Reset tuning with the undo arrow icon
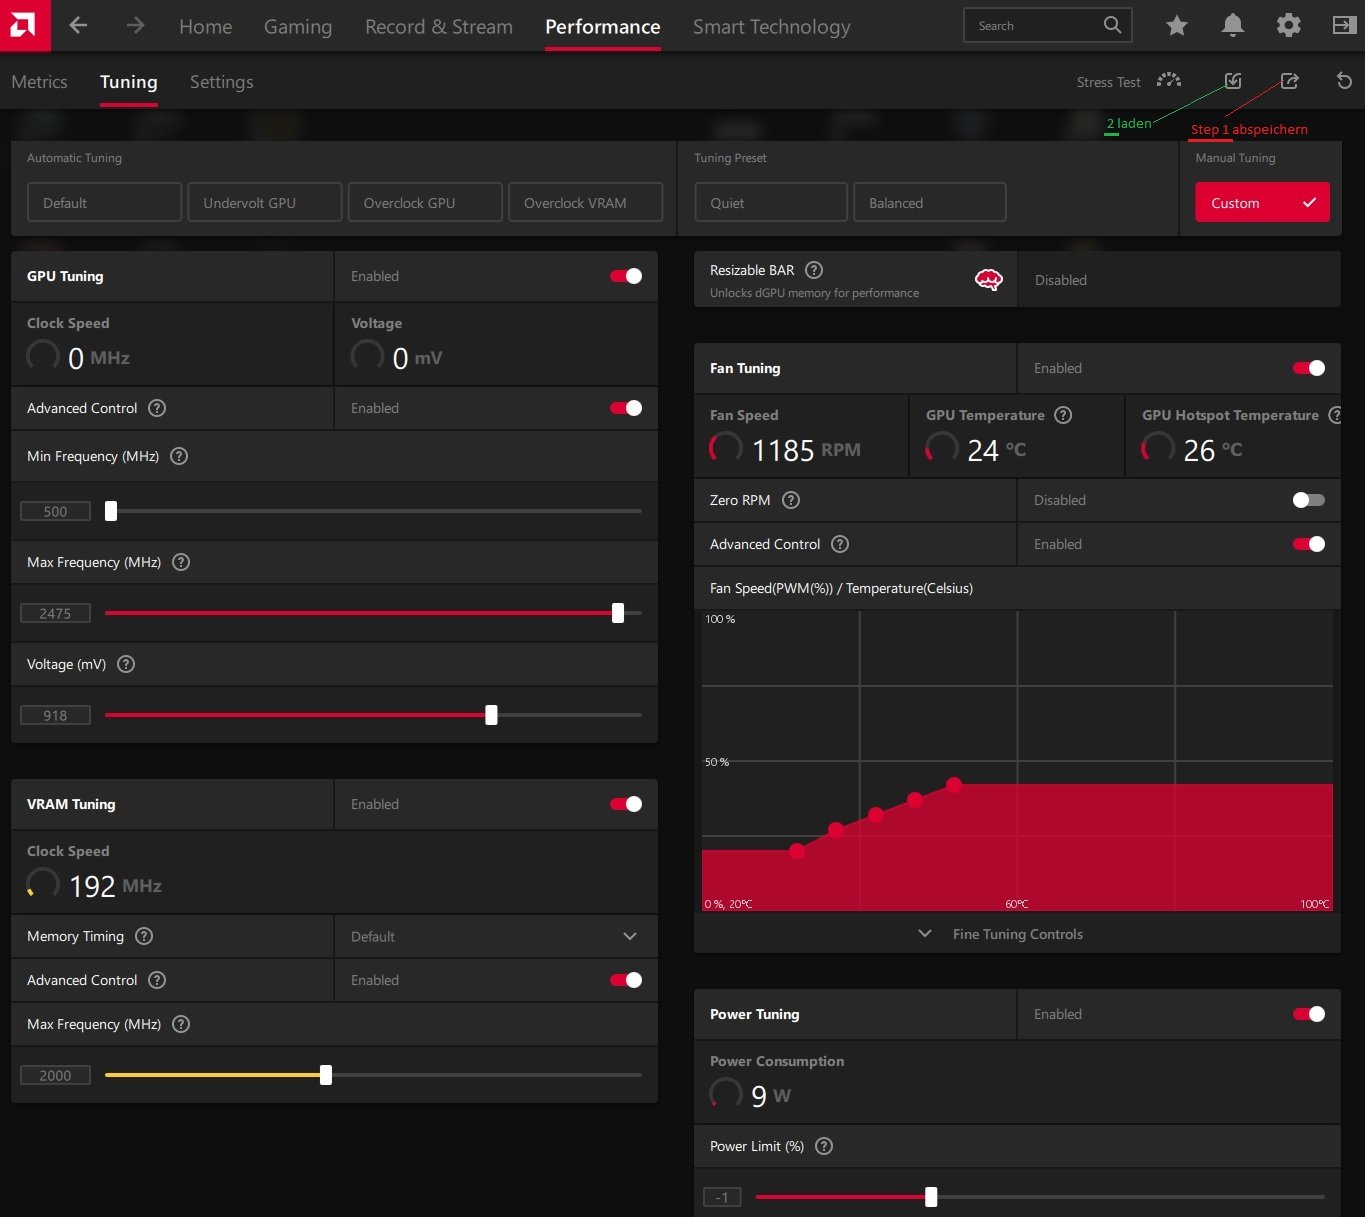The image size is (1365, 1217). click(1344, 81)
